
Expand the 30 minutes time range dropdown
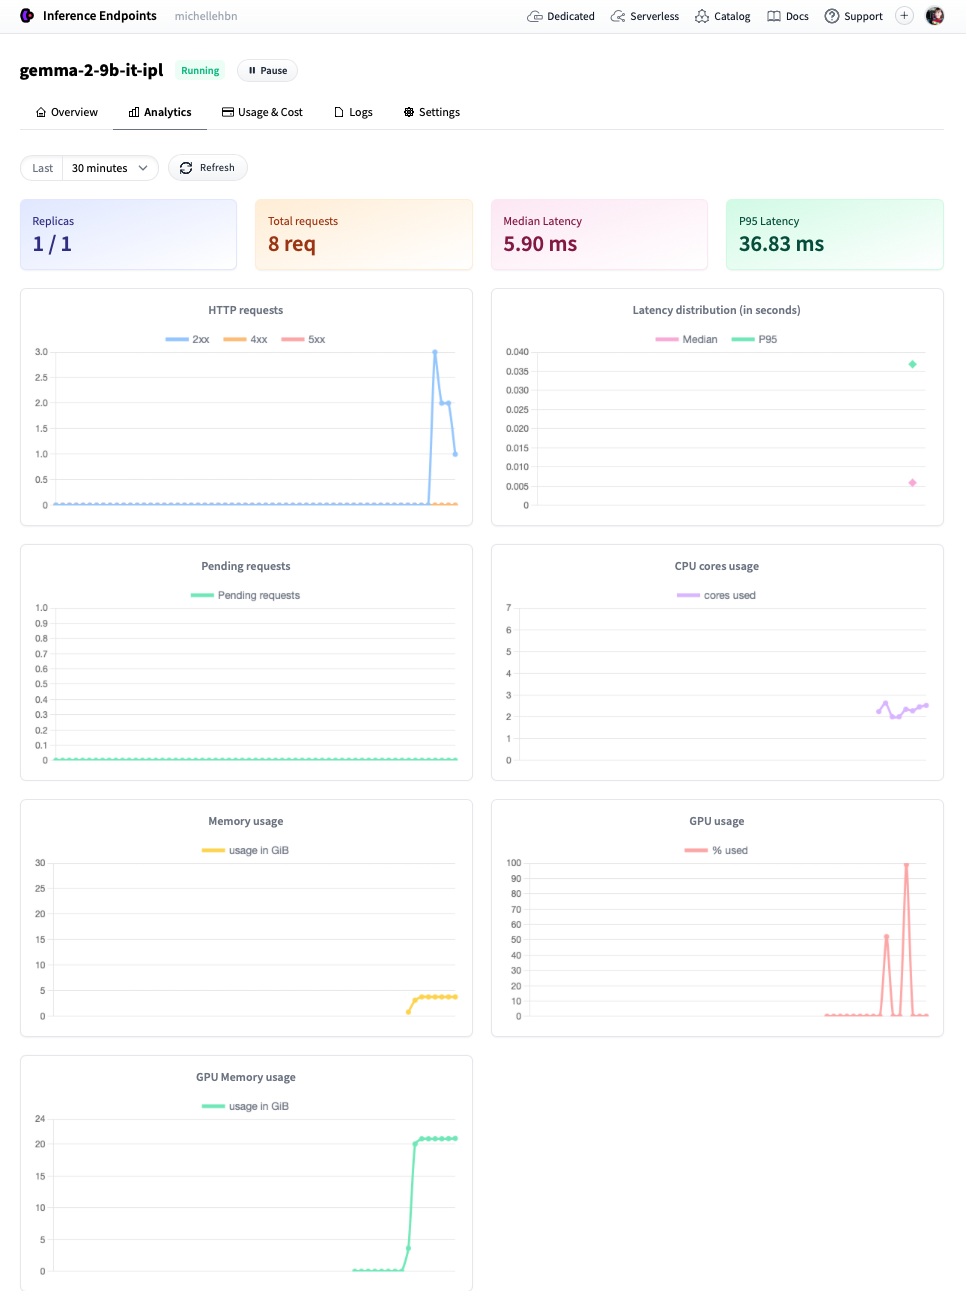[110, 168]
